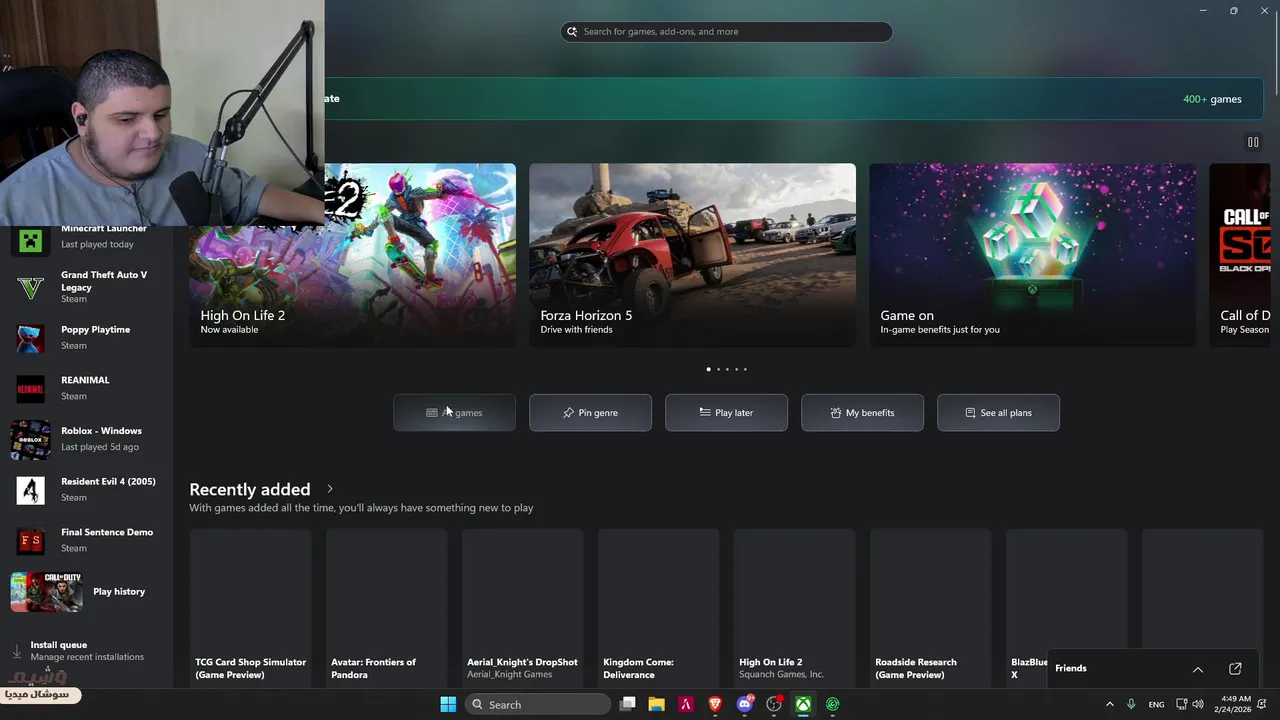Go to the first carousel page dot
1280x720 pixels.
[709, 369]
